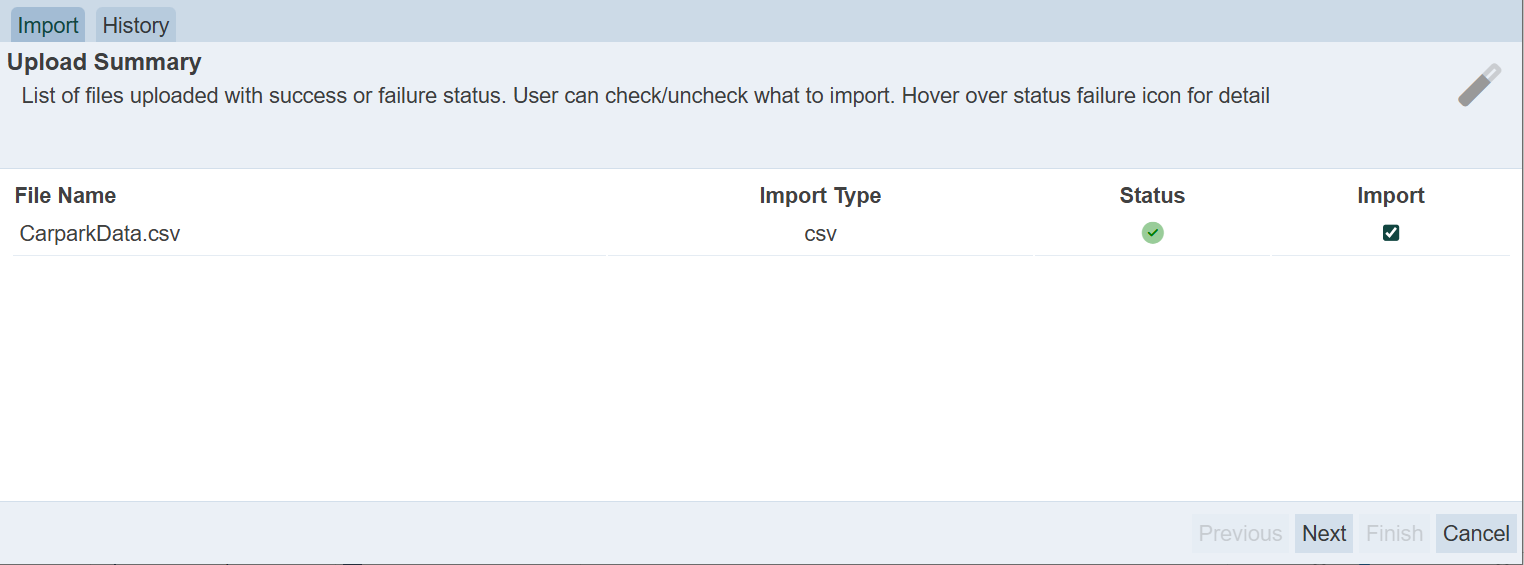Viewport: 1524px width, 565px height.
Task: Click the csv import type cell
Action: (x=820, y=234)
